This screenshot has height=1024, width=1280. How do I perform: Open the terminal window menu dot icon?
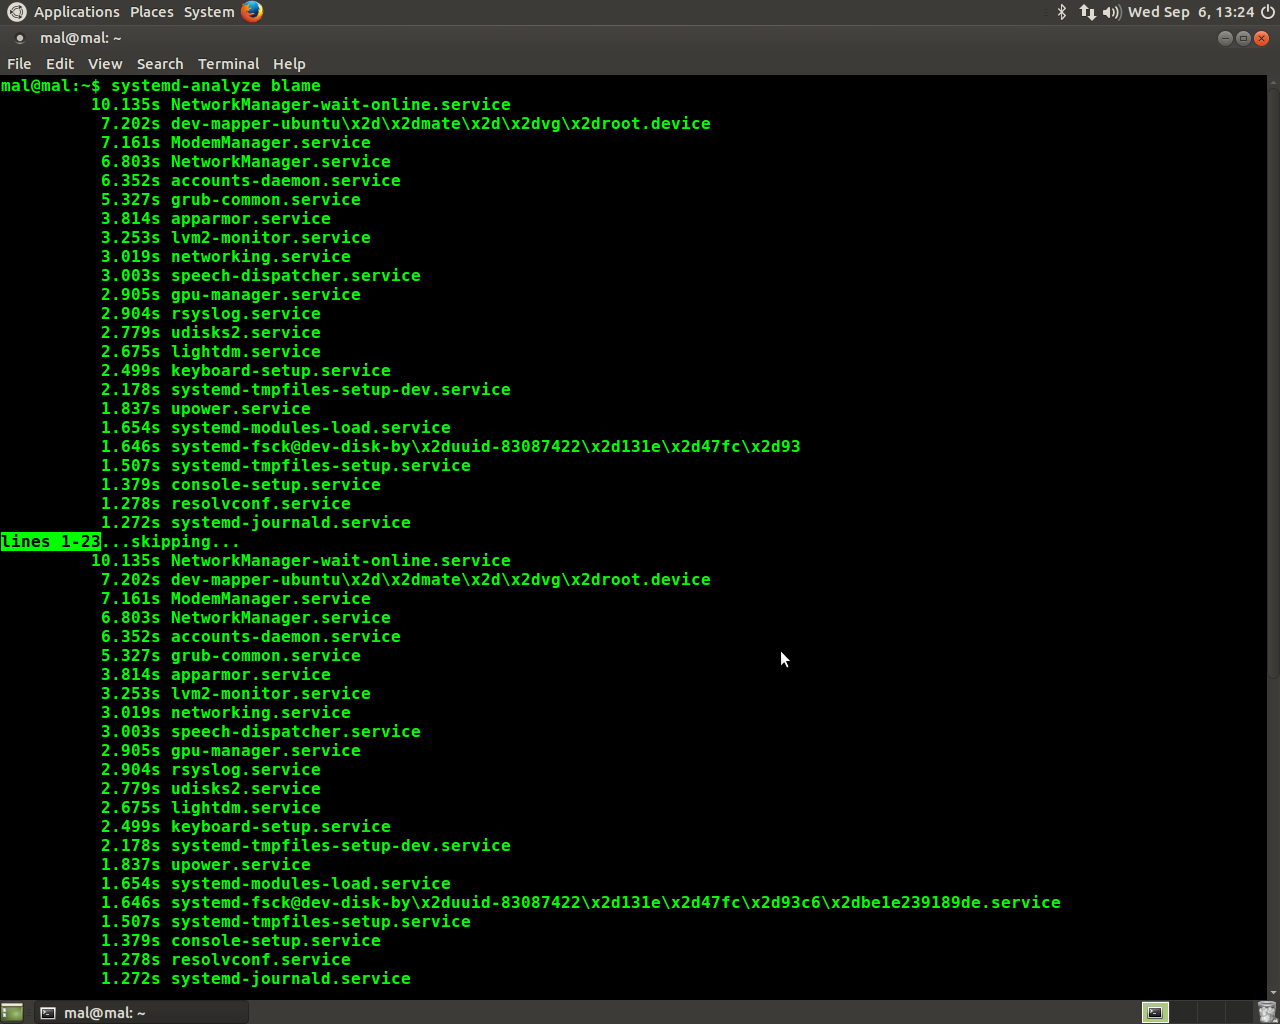click(19, 38)
